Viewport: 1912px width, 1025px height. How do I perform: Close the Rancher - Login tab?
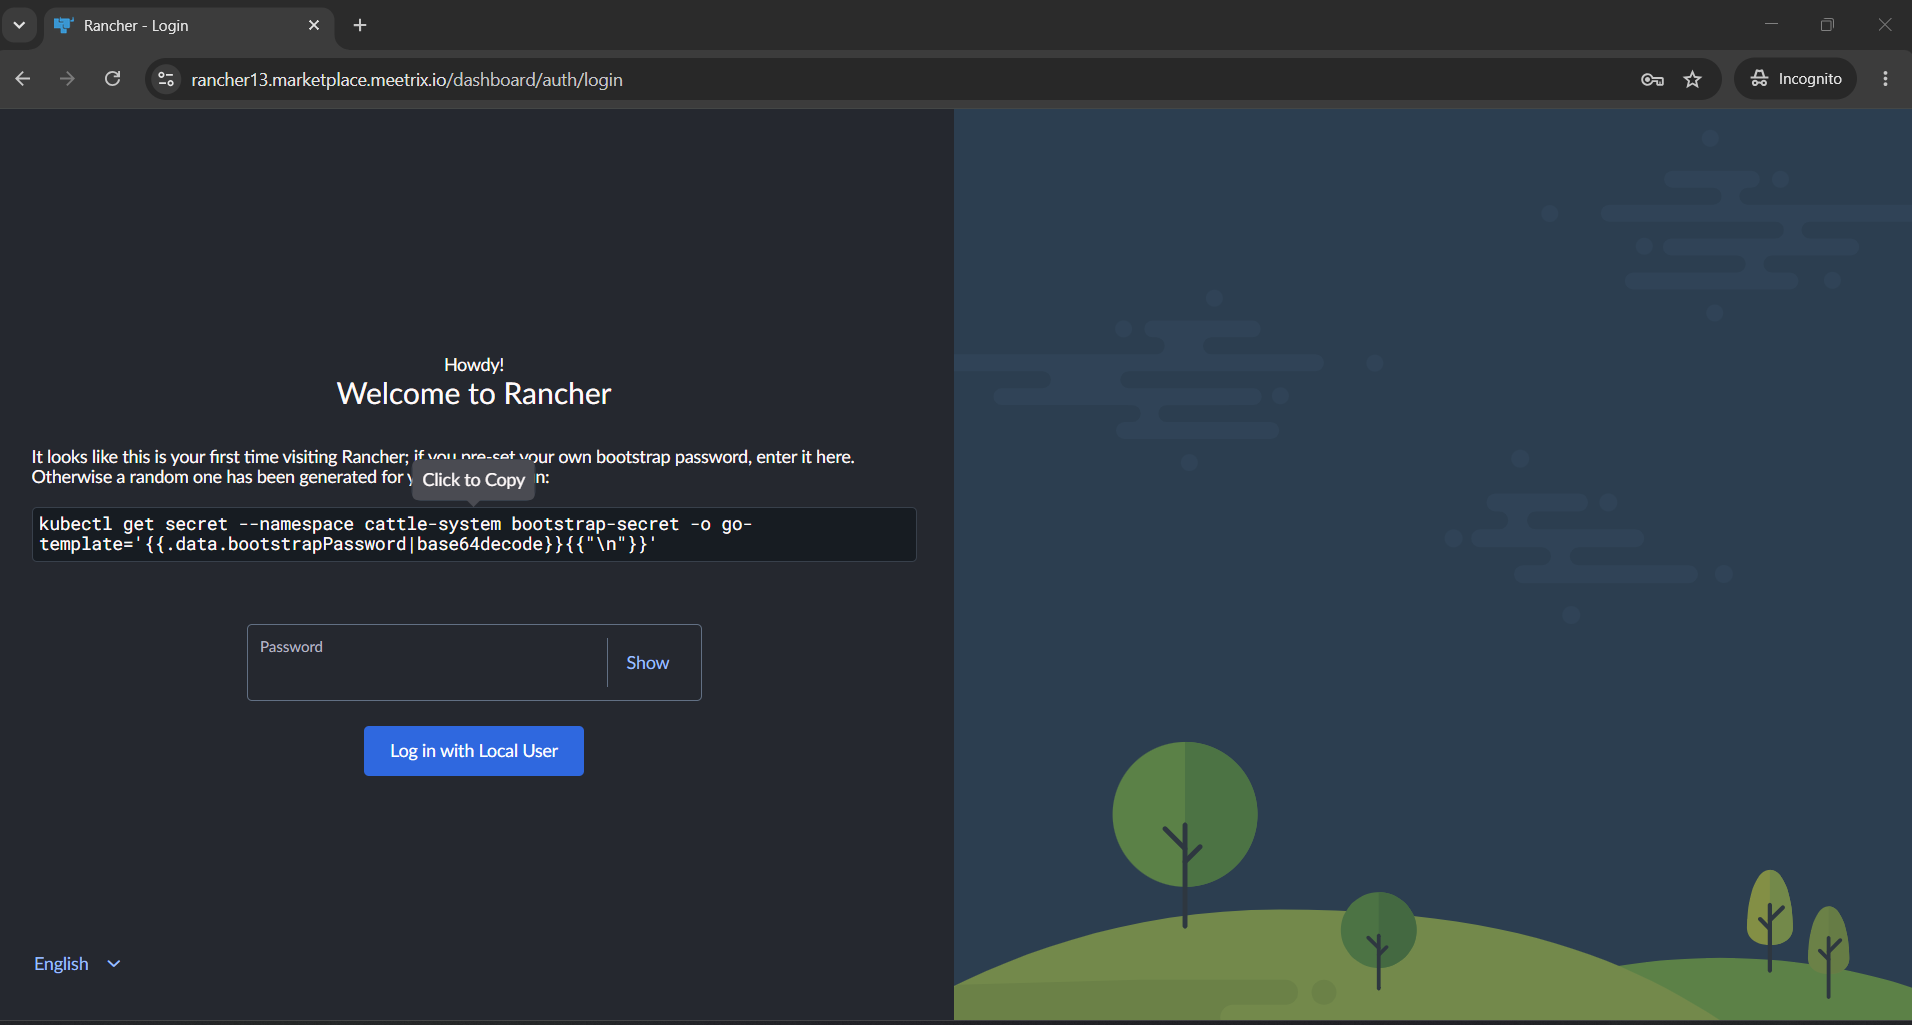[x=314, y=25]
